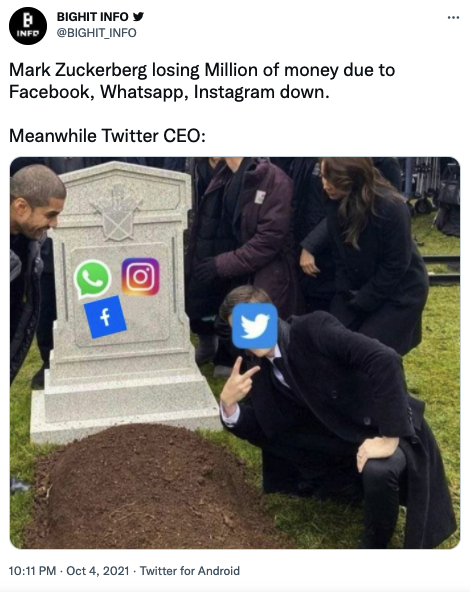This screenshot has width=470, height=592.
Task: Click the Facebook logo on the tombstone
Action: tap(105, 317)
